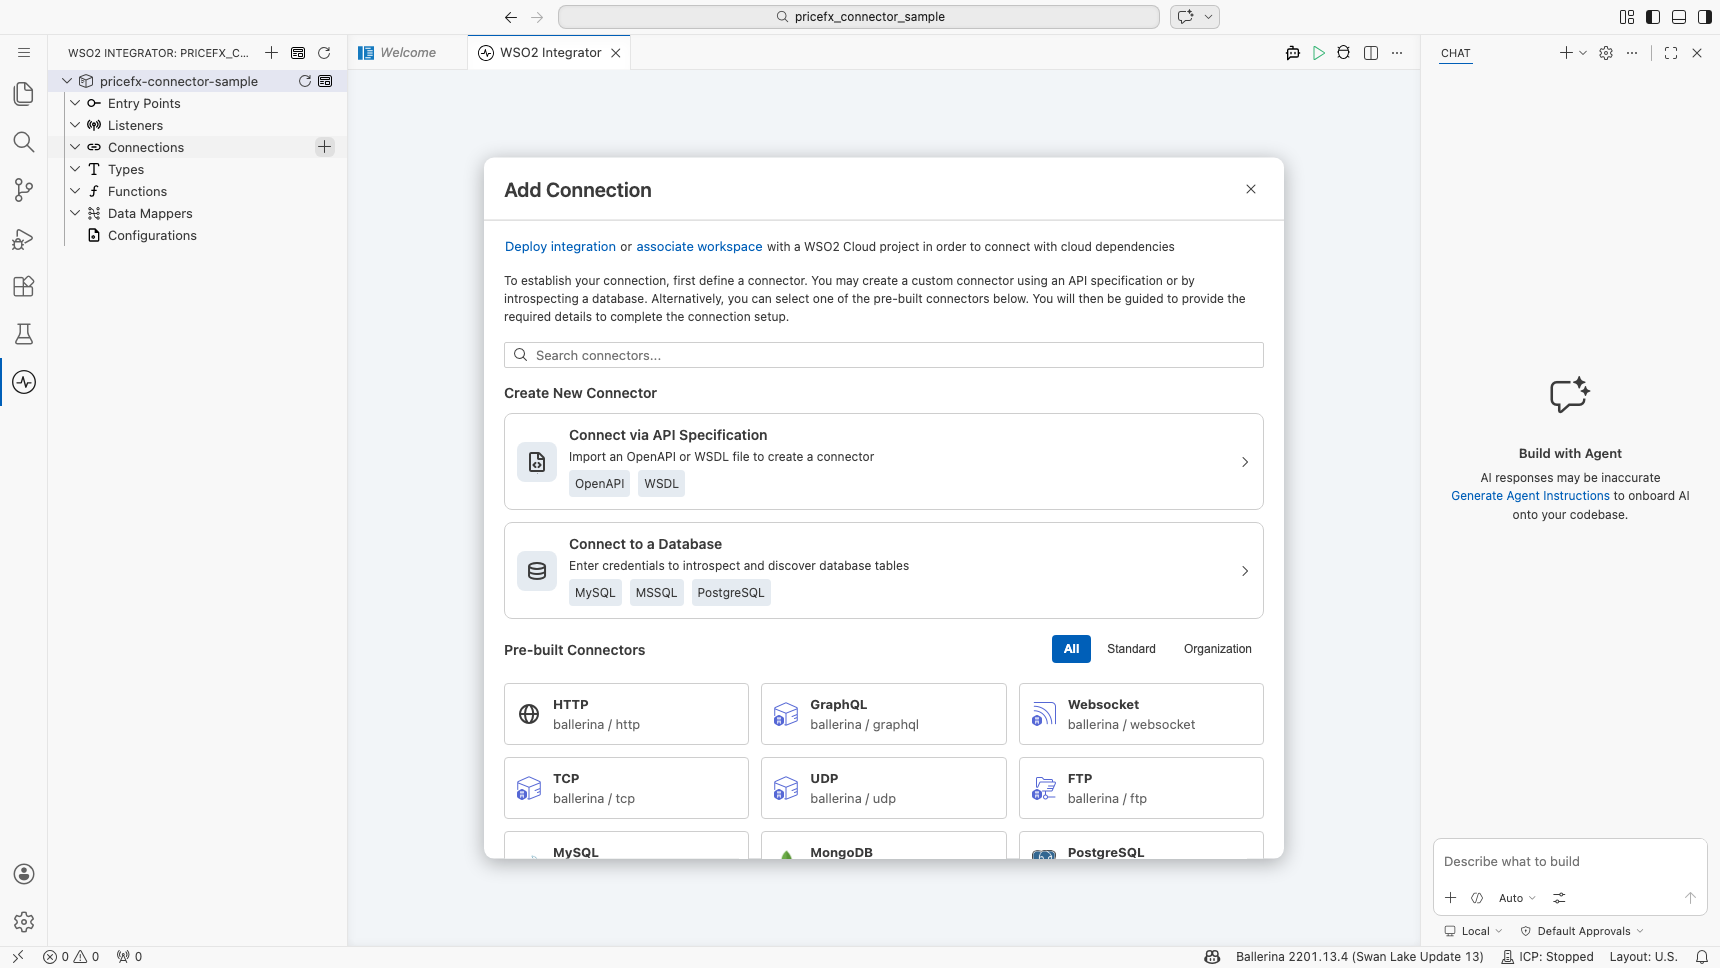This screenshot has width=1720, height=968.
Task: Focus the Search connectors field
Action: click(884, 355)
